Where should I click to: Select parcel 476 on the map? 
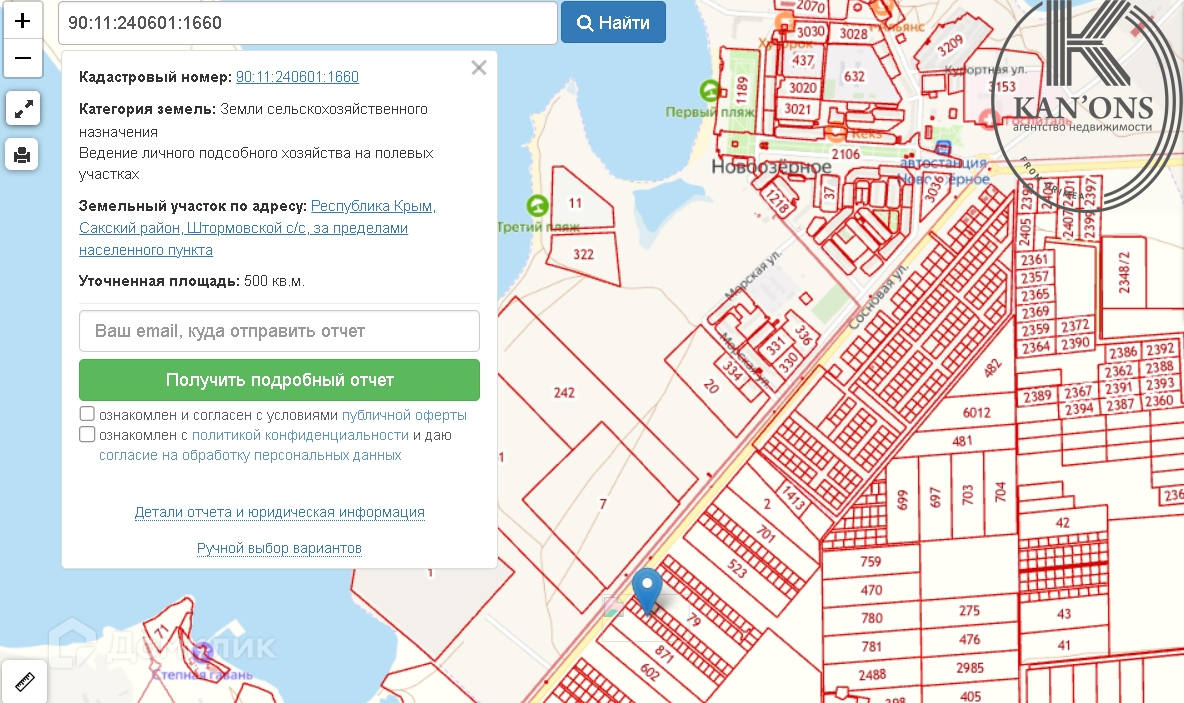(970, 640)
